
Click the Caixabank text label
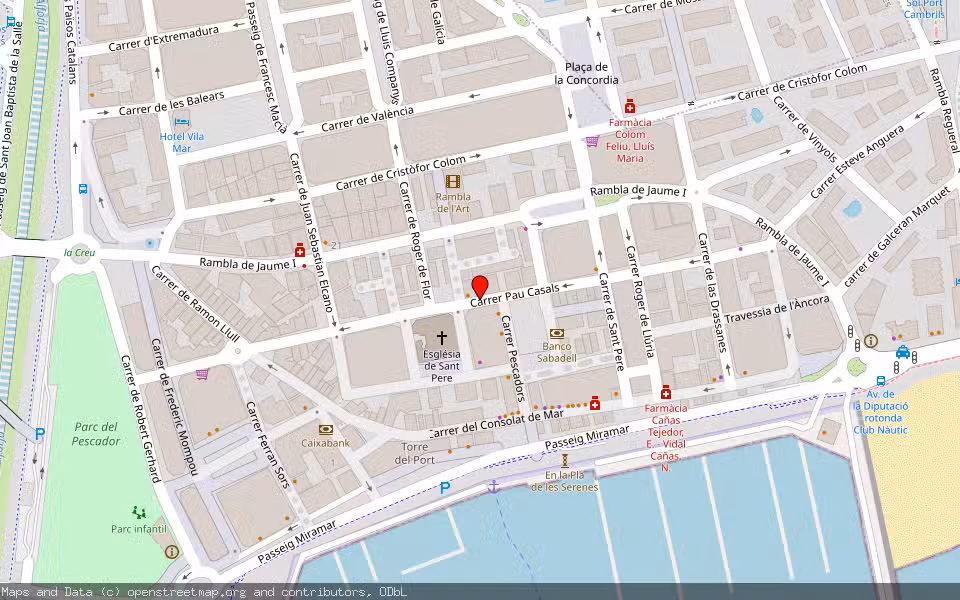point(326,443)
